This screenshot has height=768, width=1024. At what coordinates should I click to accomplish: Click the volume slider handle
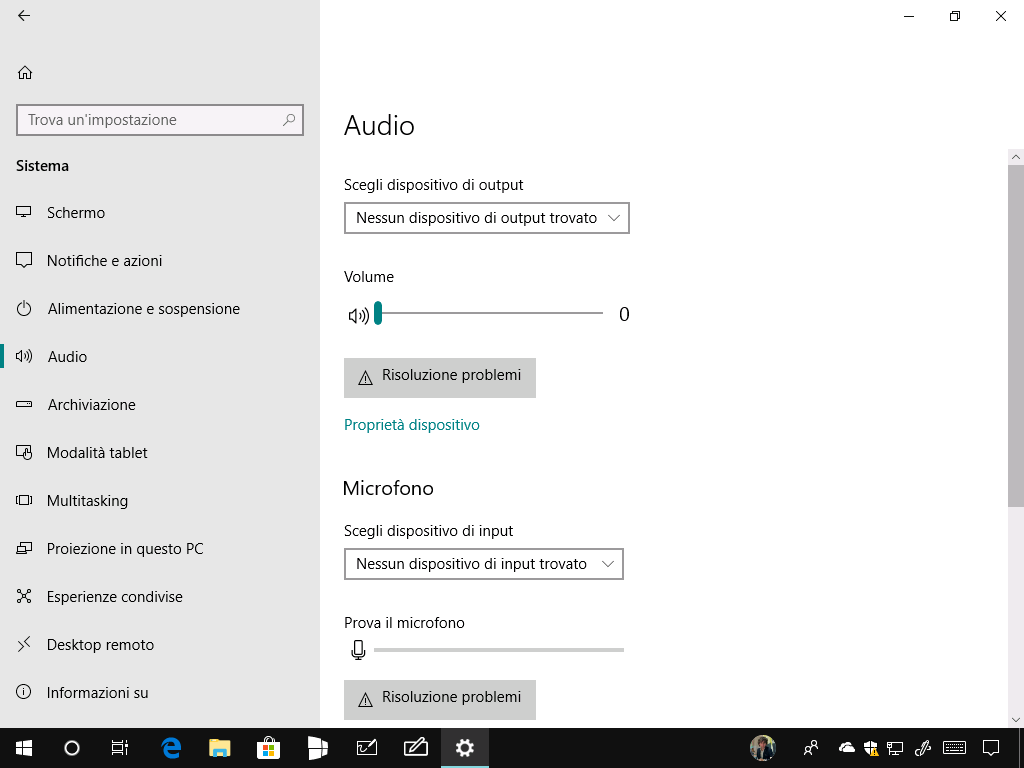click(377, 313)
